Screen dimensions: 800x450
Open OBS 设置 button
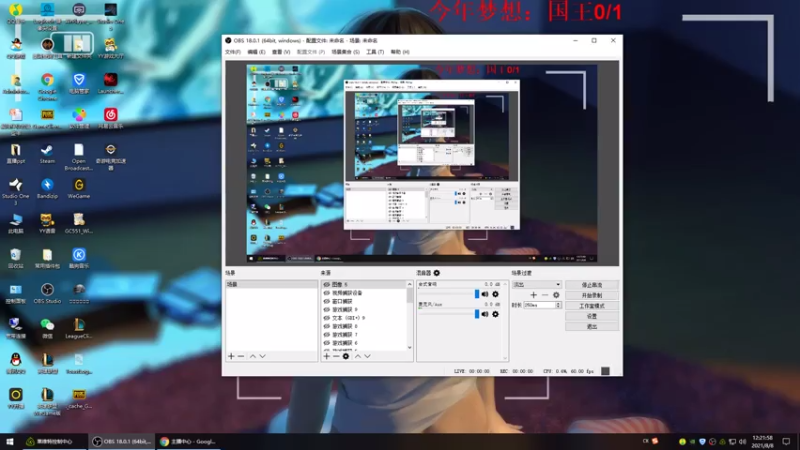tap(592, 316)
